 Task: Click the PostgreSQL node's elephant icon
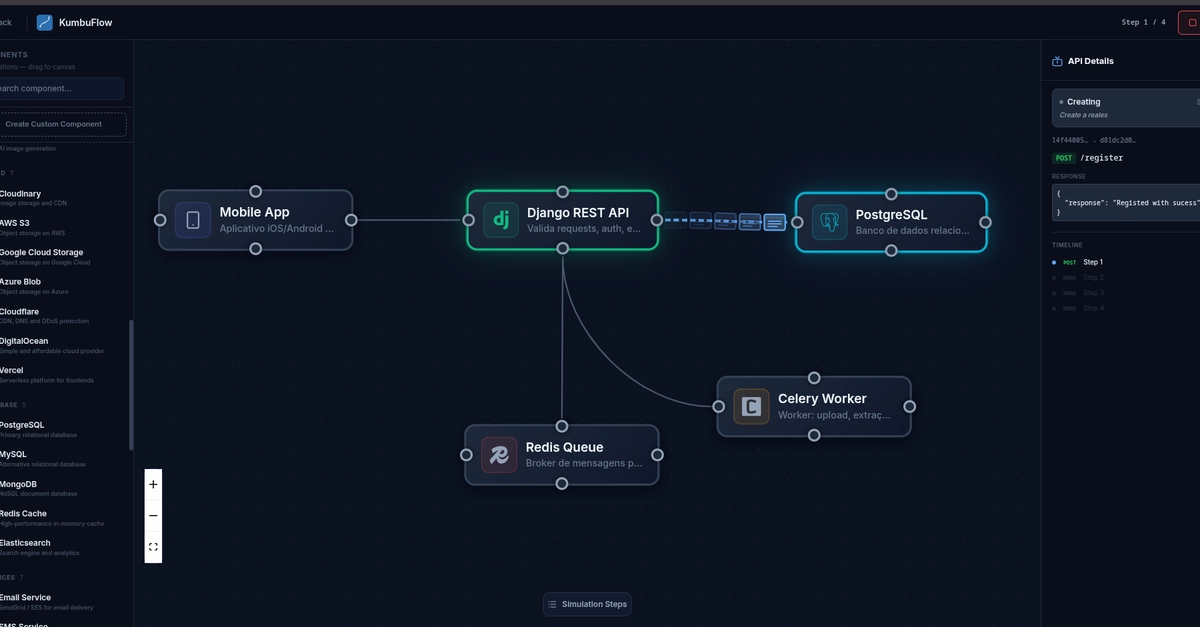(x=829, y=222)
